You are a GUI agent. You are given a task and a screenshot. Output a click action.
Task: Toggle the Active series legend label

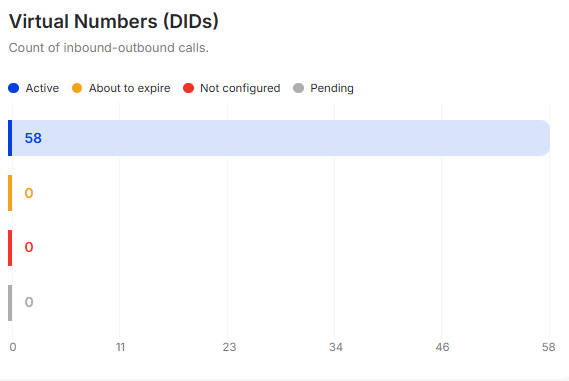pyautogui.click(x=42, y=88)
